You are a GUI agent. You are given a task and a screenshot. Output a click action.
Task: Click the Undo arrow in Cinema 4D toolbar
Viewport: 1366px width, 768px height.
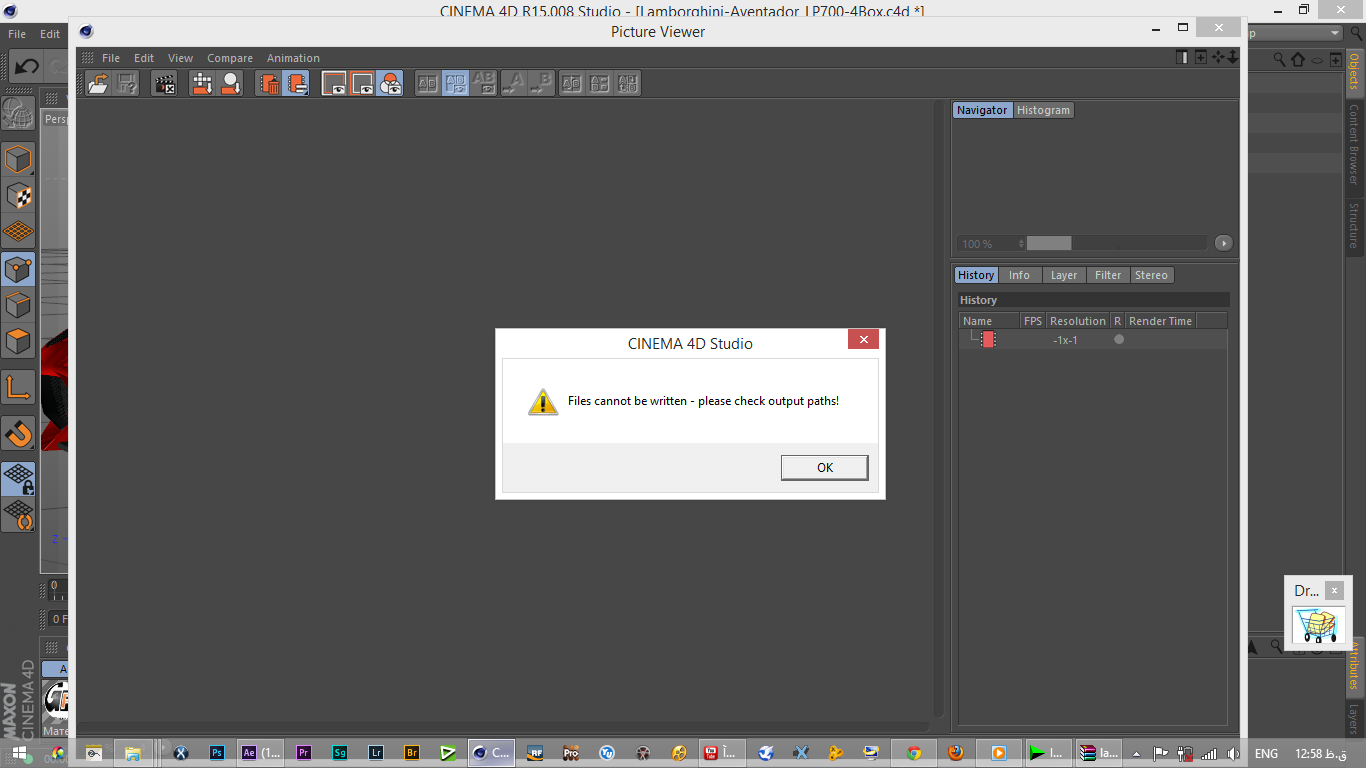(27, 66)
